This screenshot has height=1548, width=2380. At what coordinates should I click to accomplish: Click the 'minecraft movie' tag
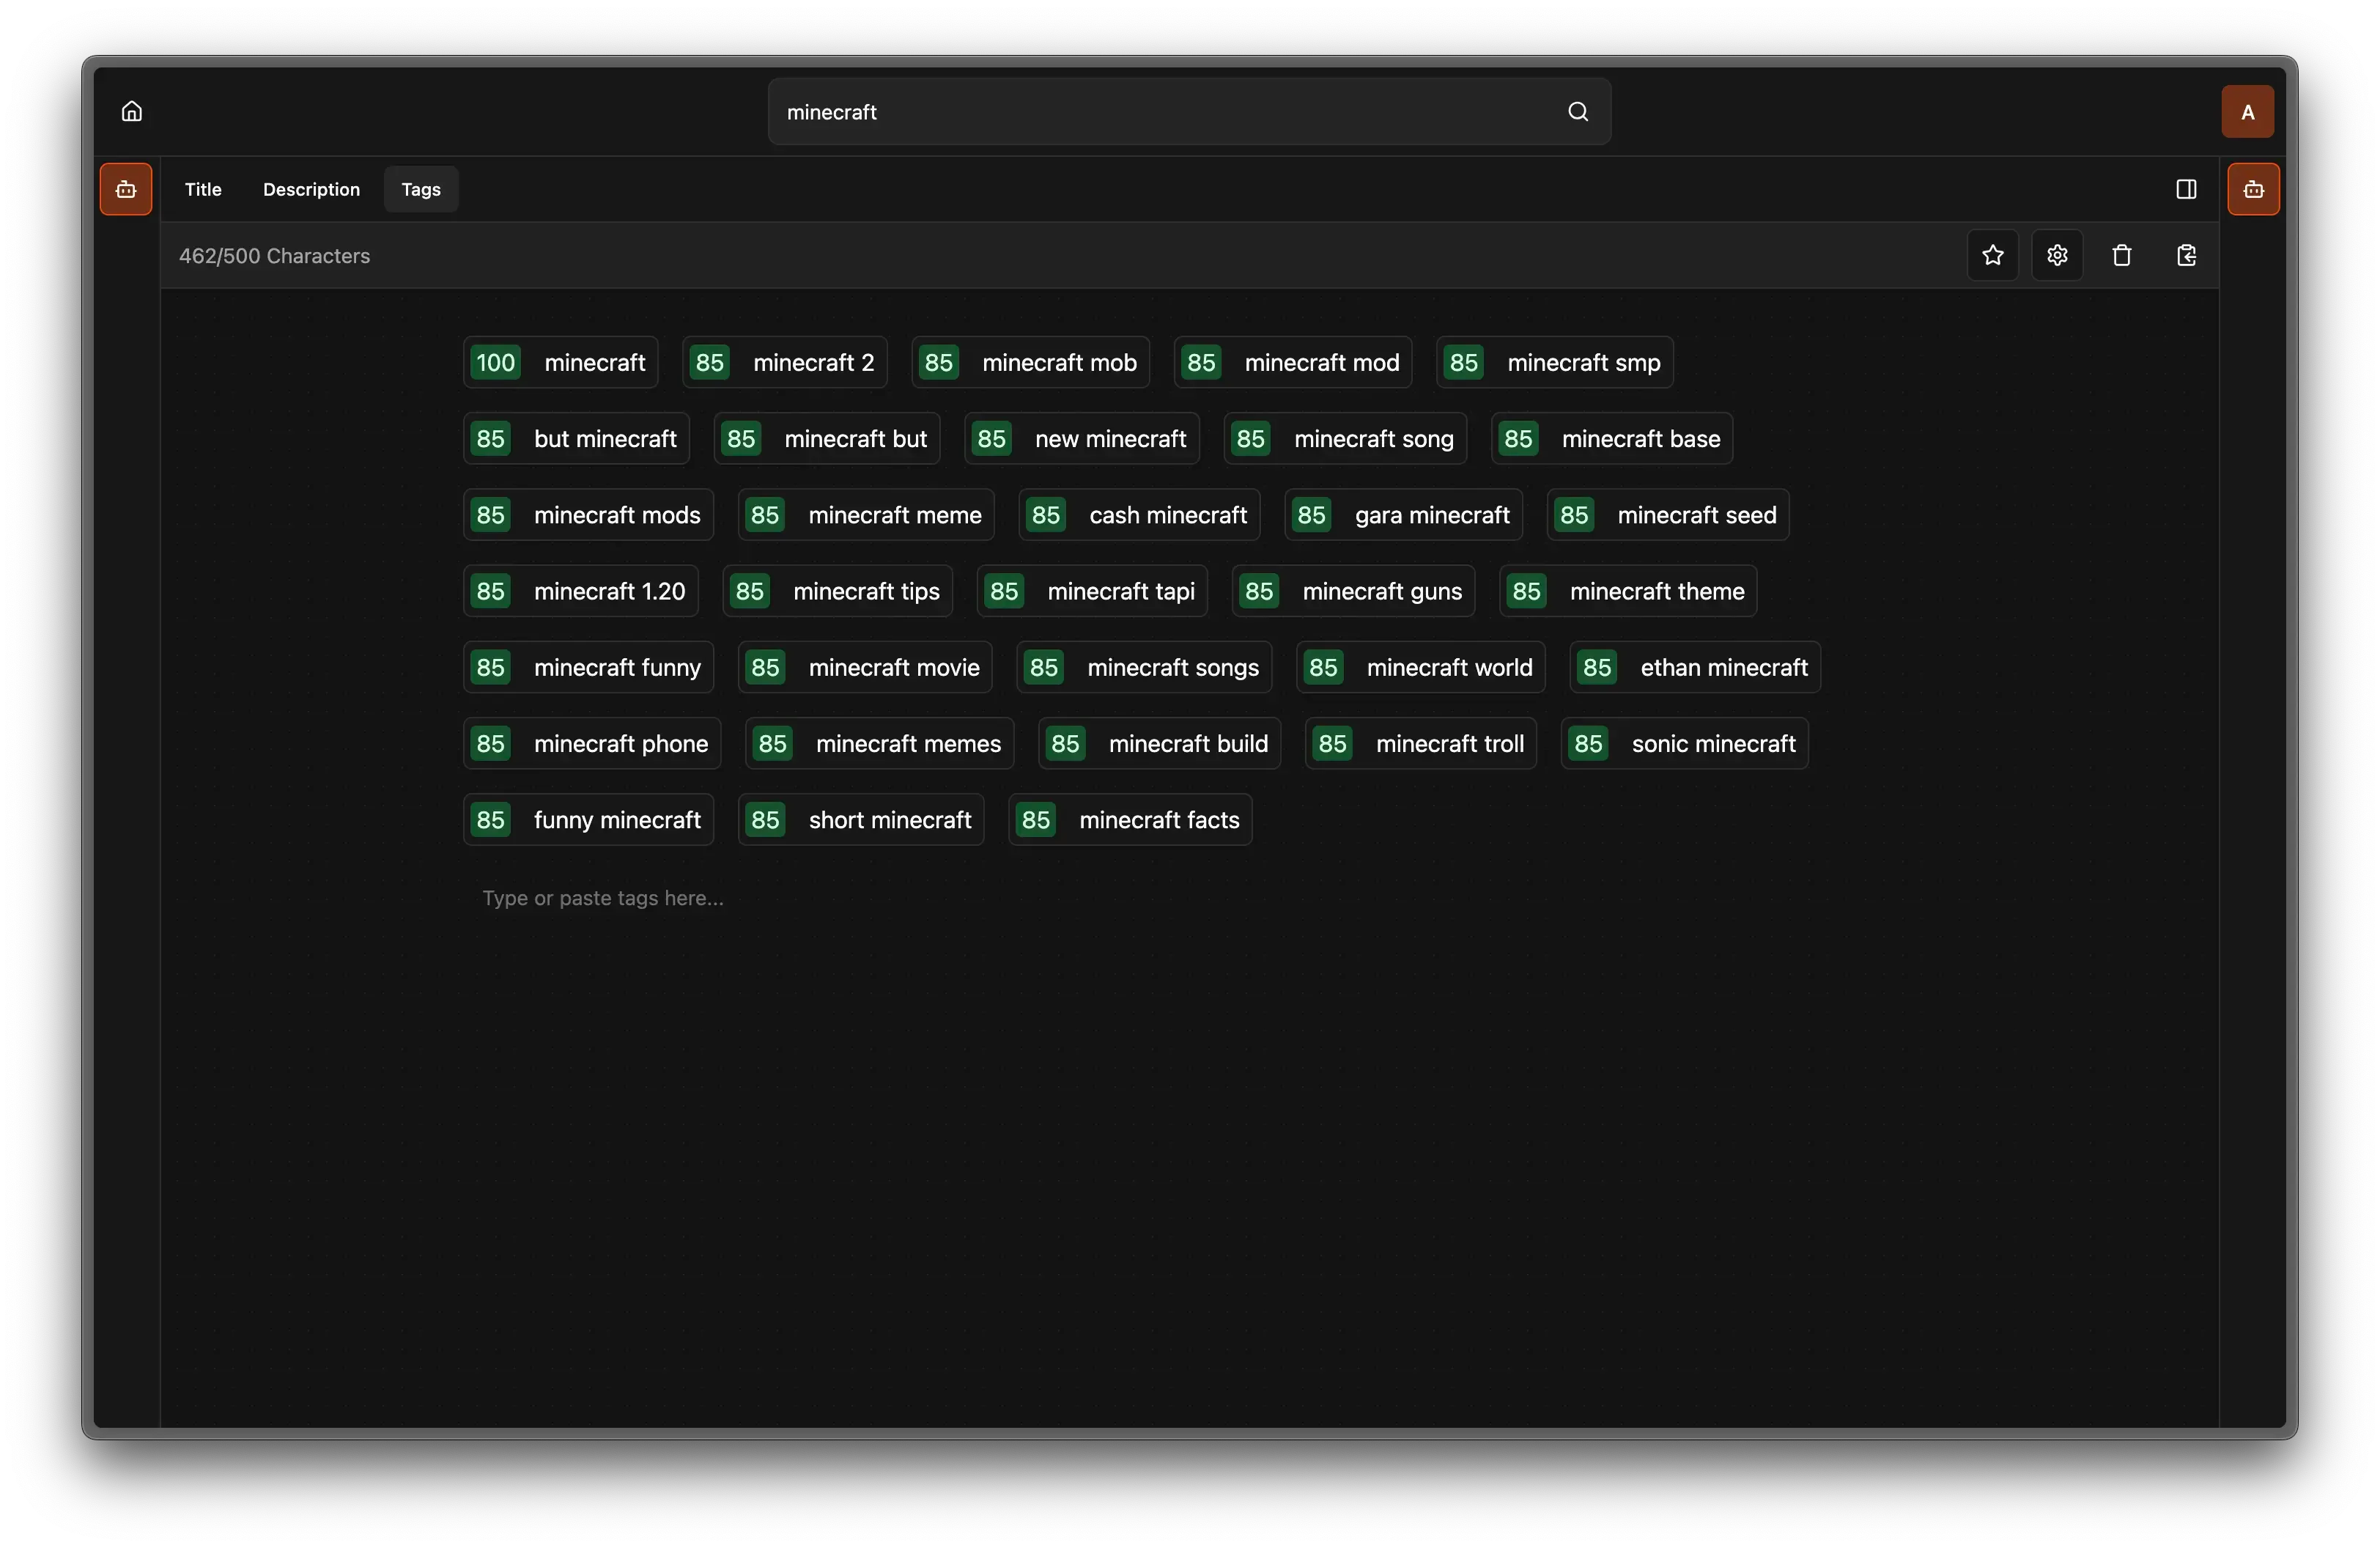click(865, 667)
